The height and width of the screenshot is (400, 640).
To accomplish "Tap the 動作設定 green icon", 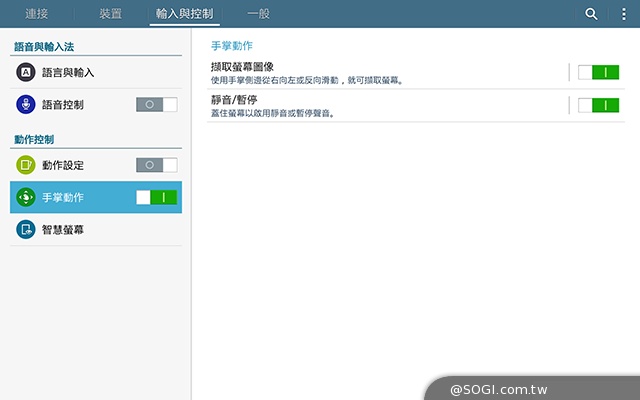I will coord(26,165).
